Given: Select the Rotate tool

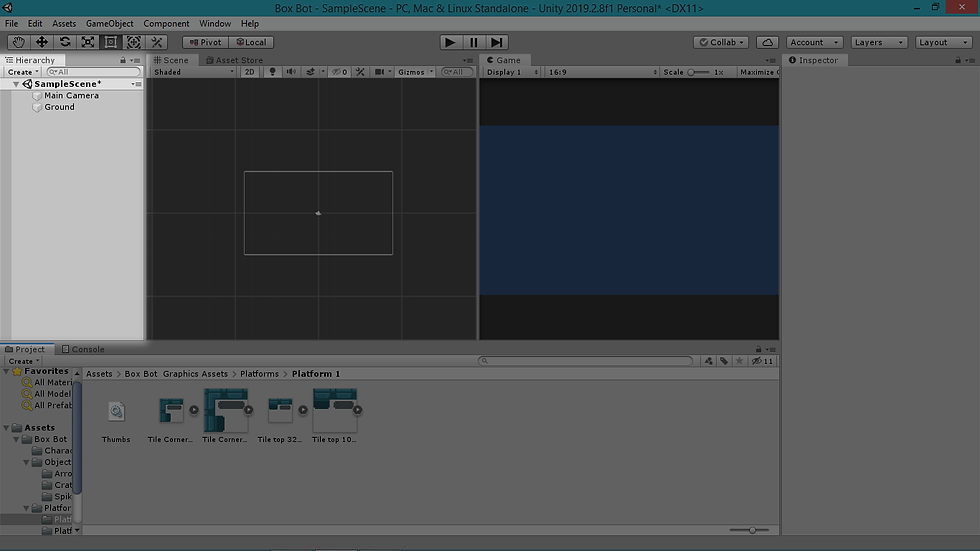Looking at the screenshot, I should (x=65, y=42).
